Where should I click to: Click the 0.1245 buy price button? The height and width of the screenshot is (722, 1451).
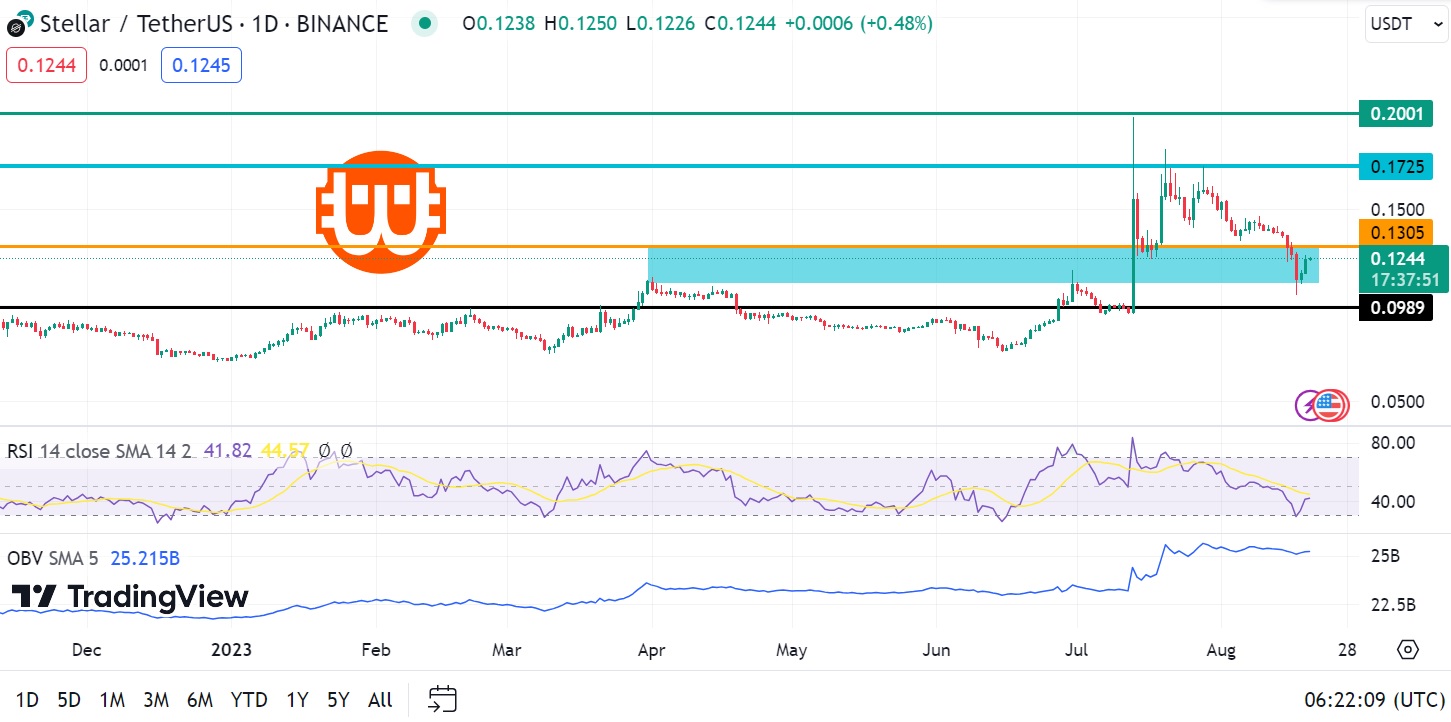point(201,65)
